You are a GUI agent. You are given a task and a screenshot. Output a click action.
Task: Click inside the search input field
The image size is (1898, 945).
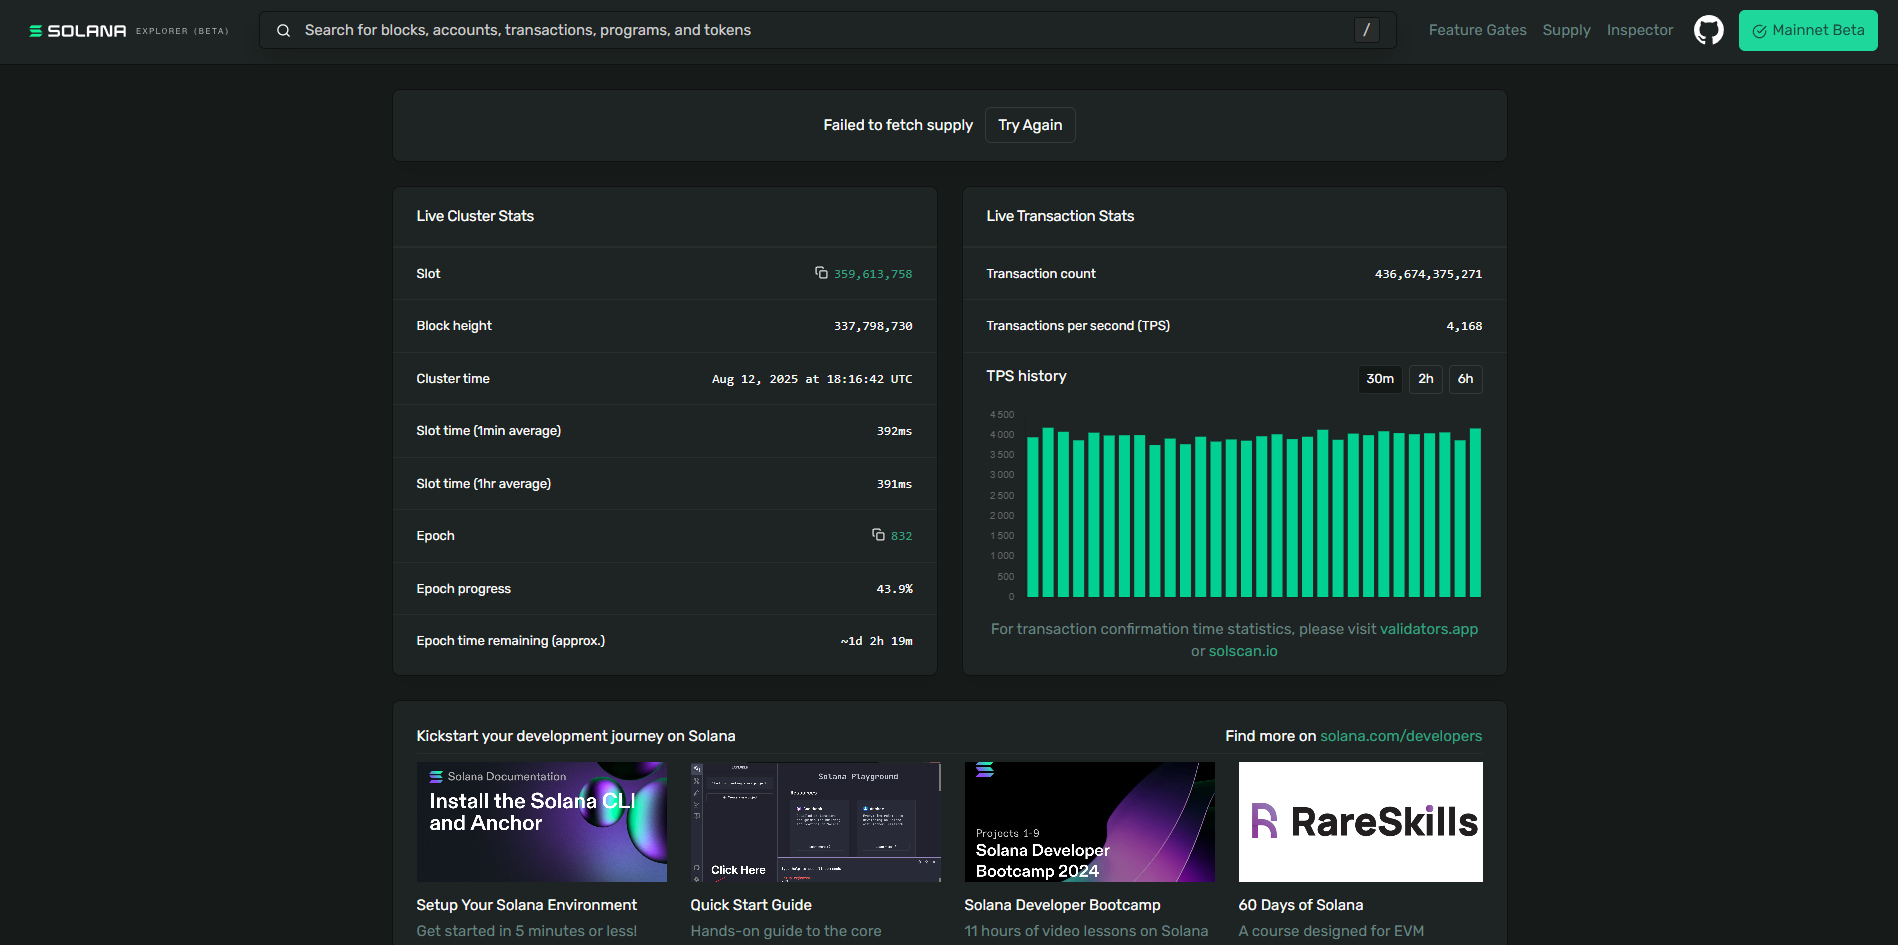700,30
